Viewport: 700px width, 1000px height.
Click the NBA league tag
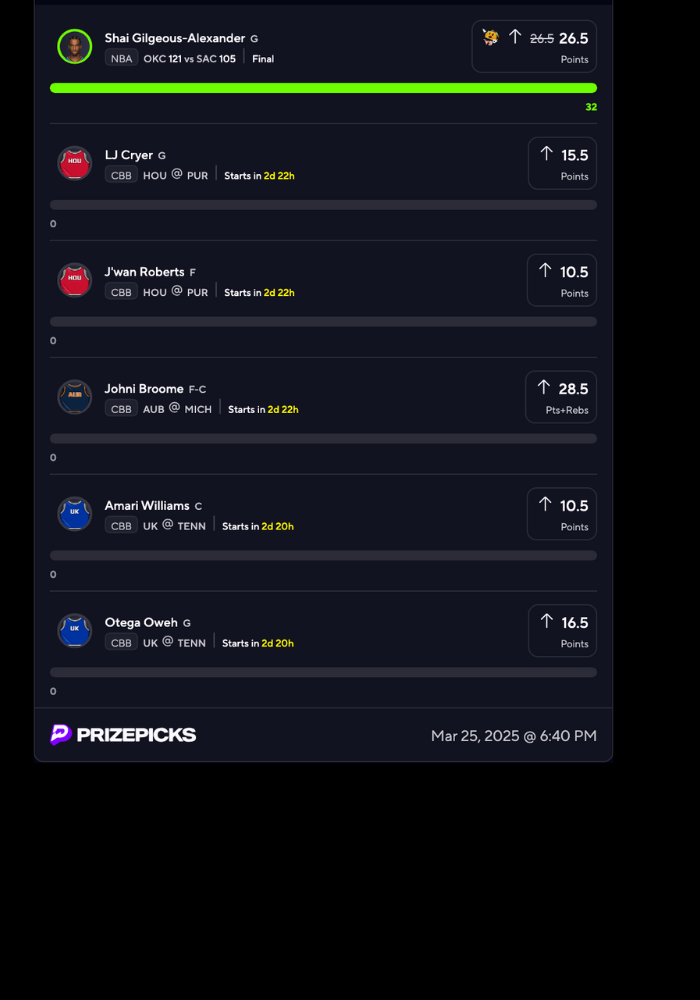pyautogui.click(x=121, y=59)
